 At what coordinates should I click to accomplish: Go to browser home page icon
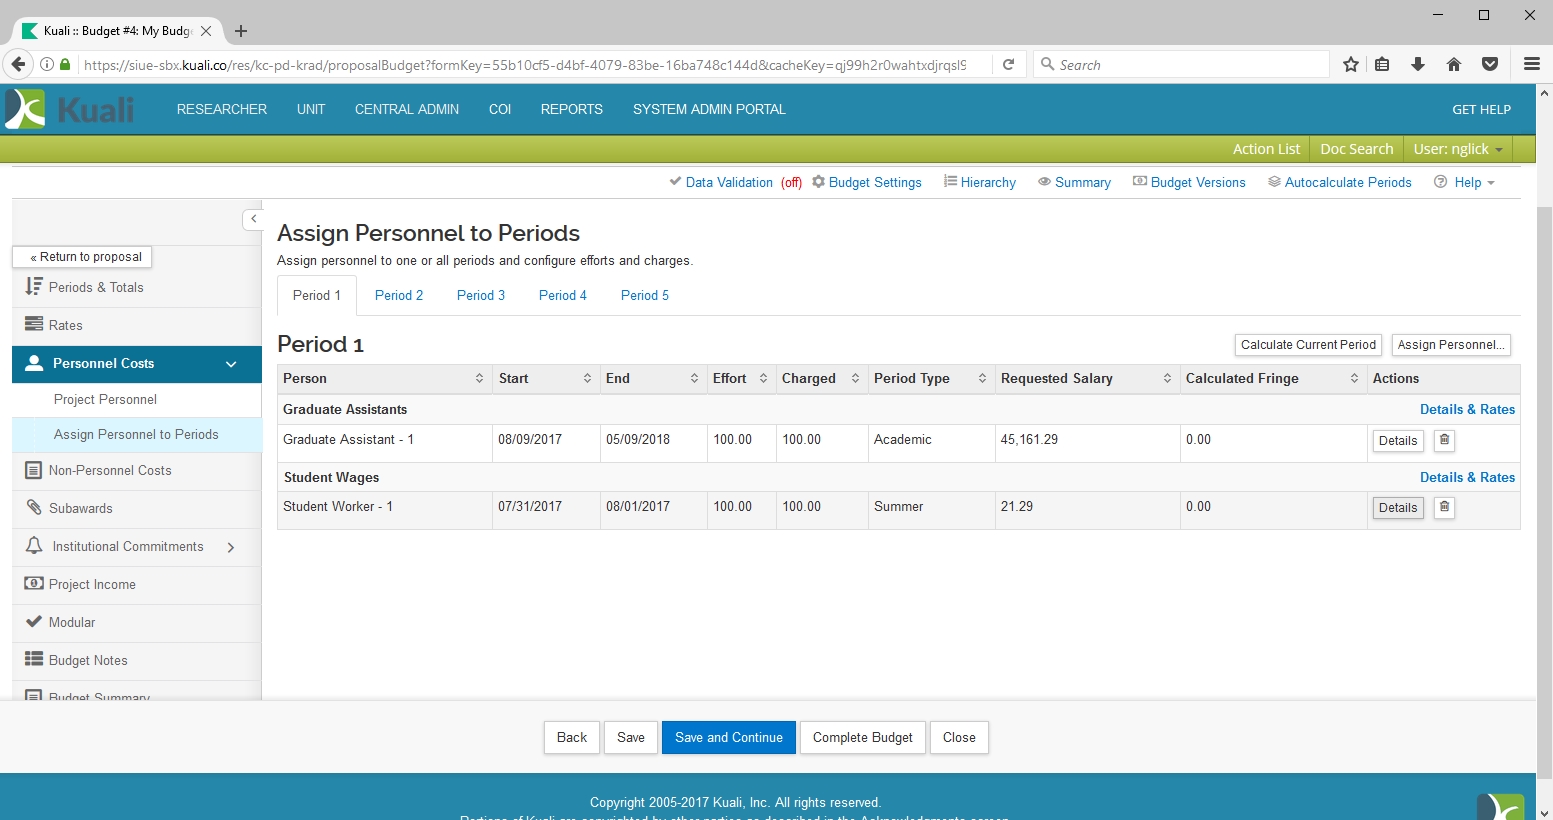point(1453,64)
